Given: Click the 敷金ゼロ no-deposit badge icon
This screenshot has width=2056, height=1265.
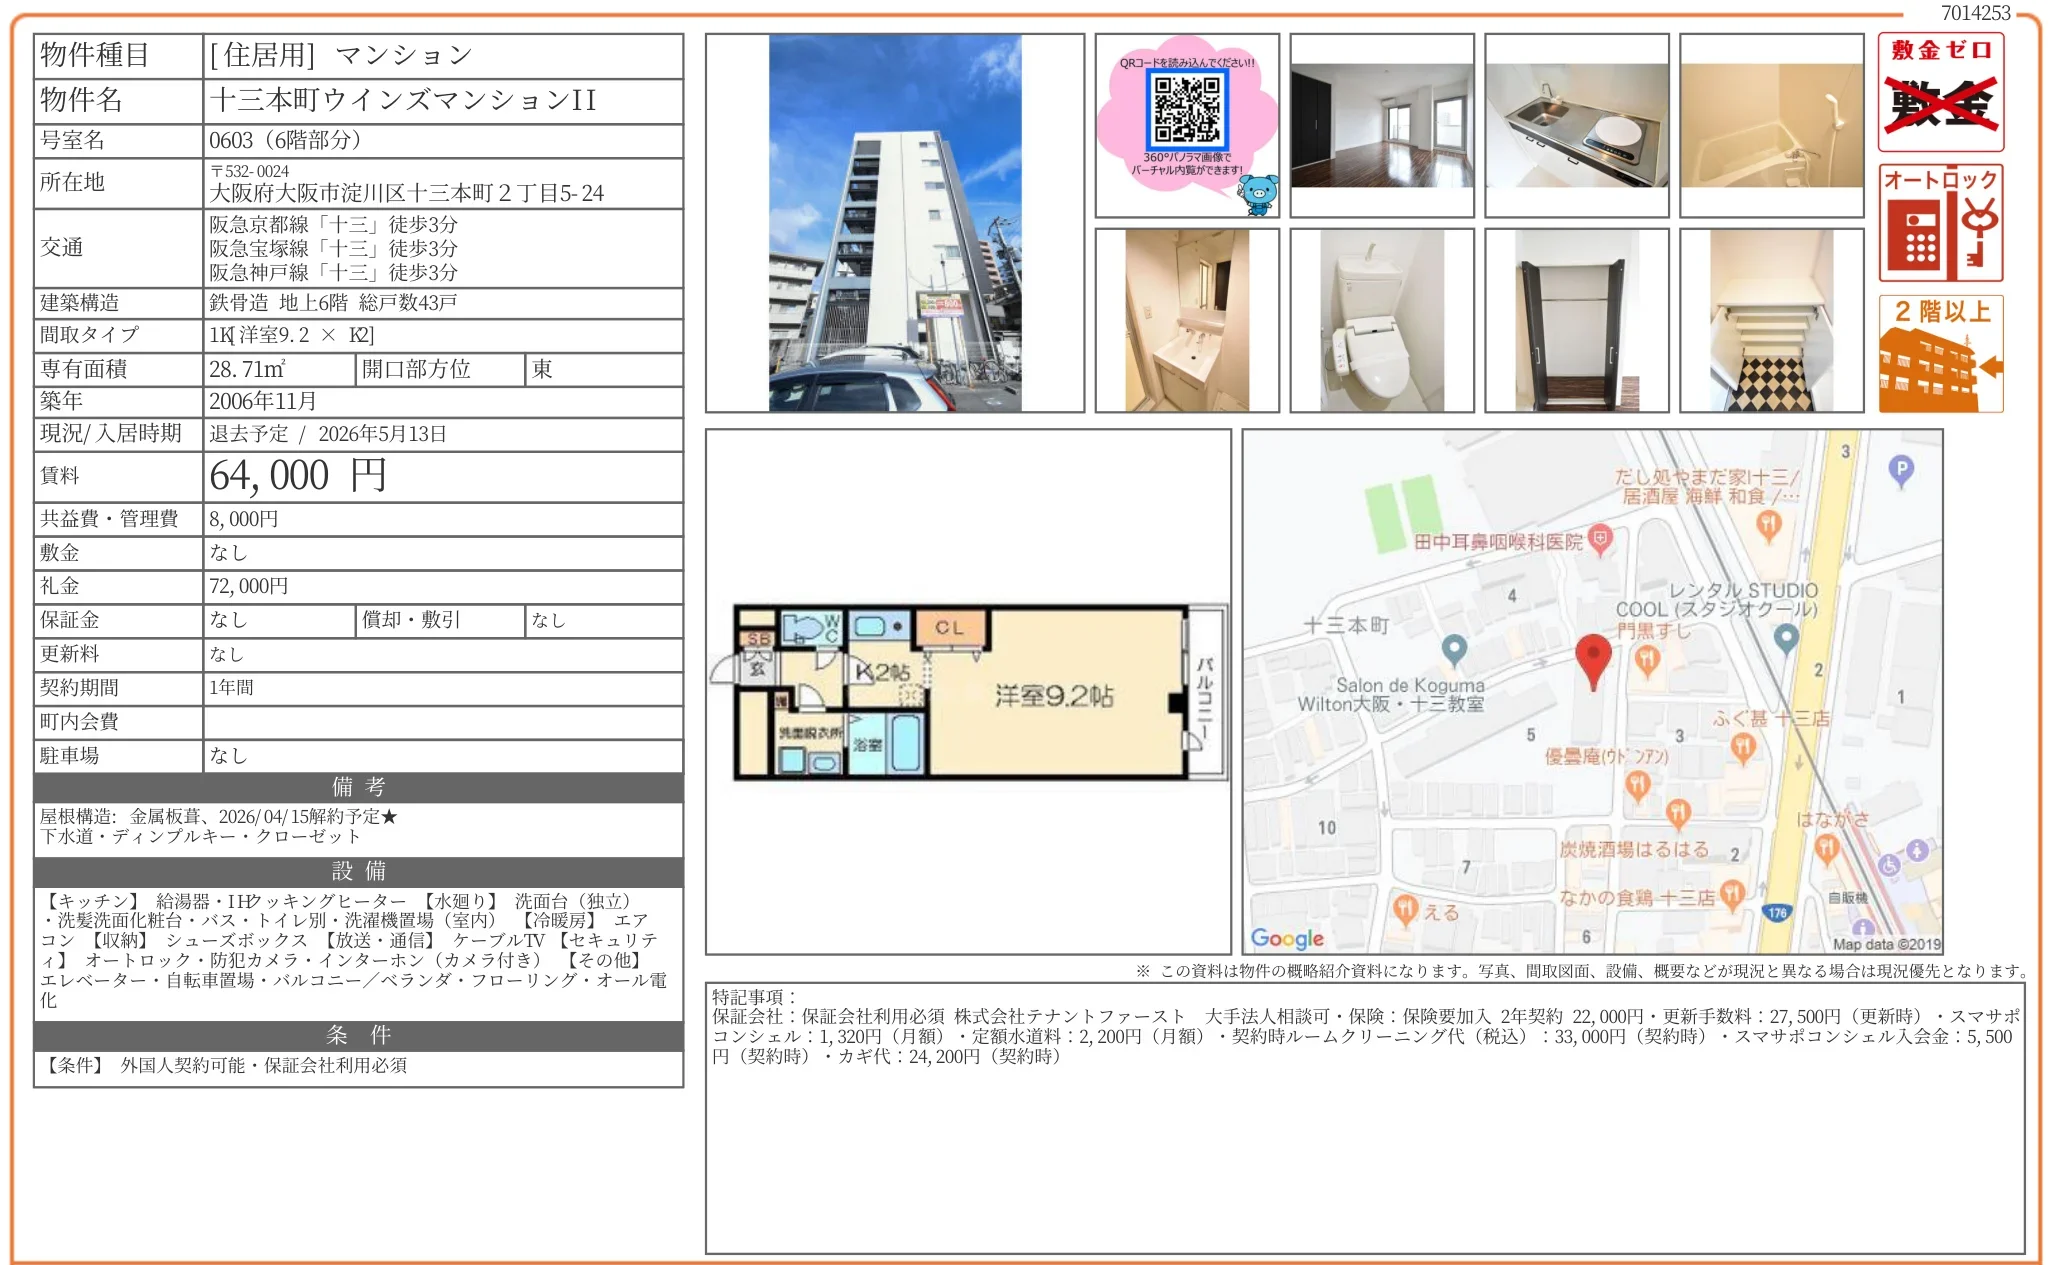Looking at the screenshot, I should click(x=1940, y=92).
